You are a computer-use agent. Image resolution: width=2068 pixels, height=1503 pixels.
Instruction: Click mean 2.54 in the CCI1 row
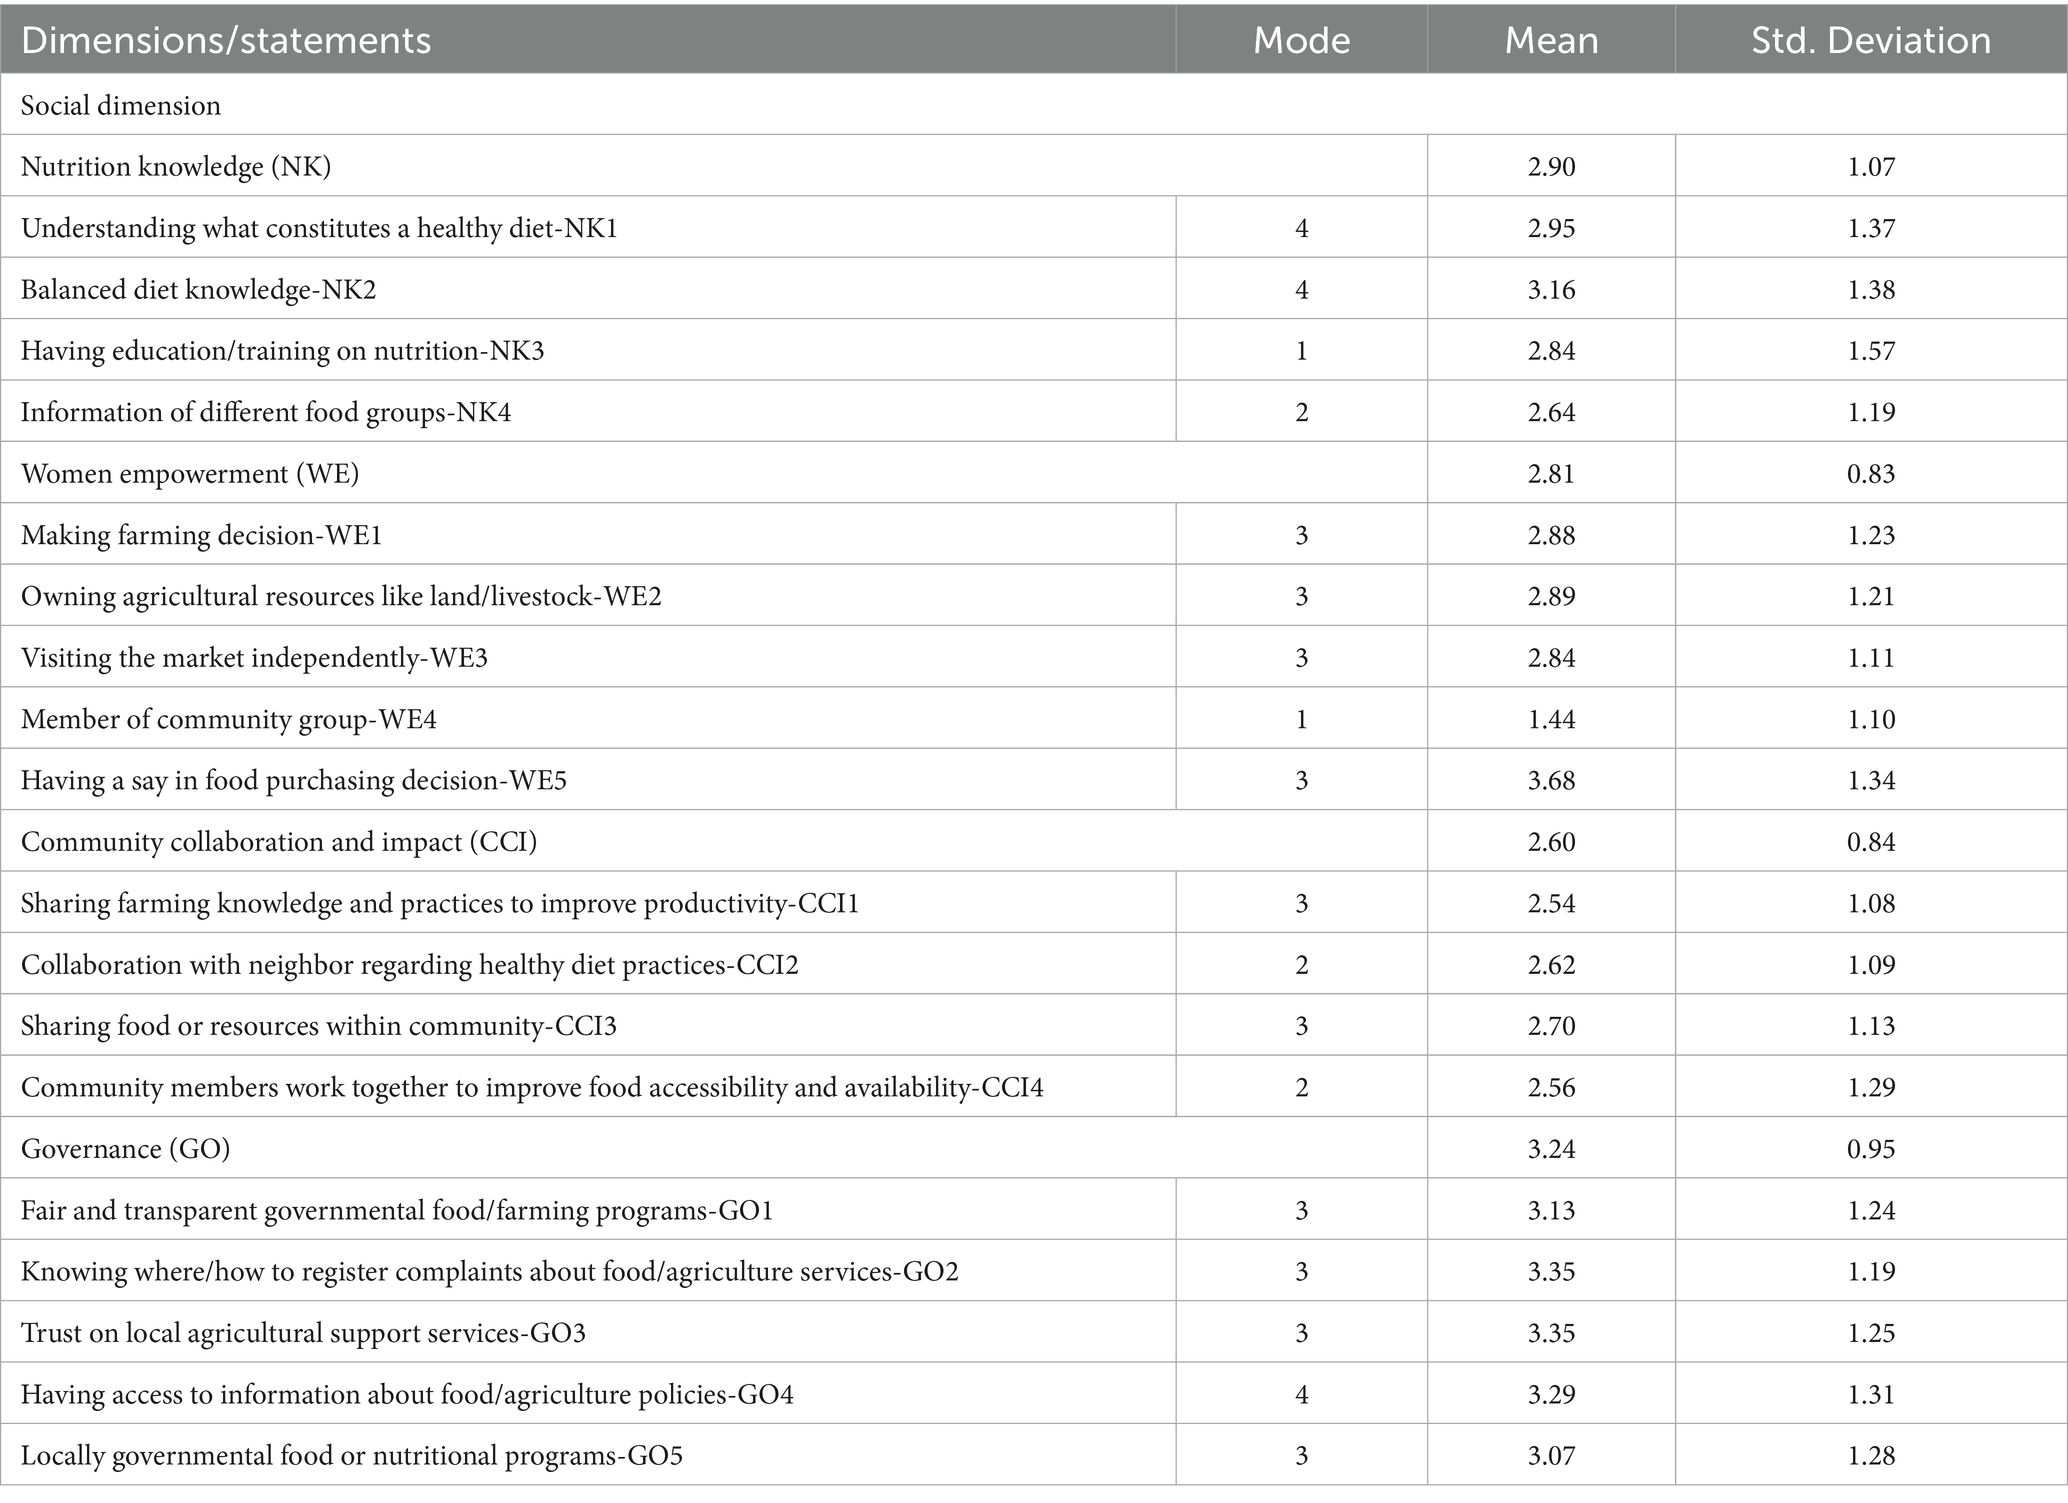[x=1551, y=903]
